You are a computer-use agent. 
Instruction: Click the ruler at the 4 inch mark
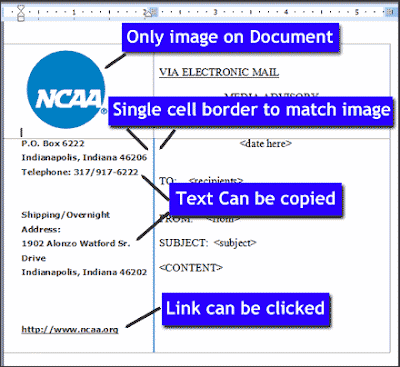pos(286,12)
